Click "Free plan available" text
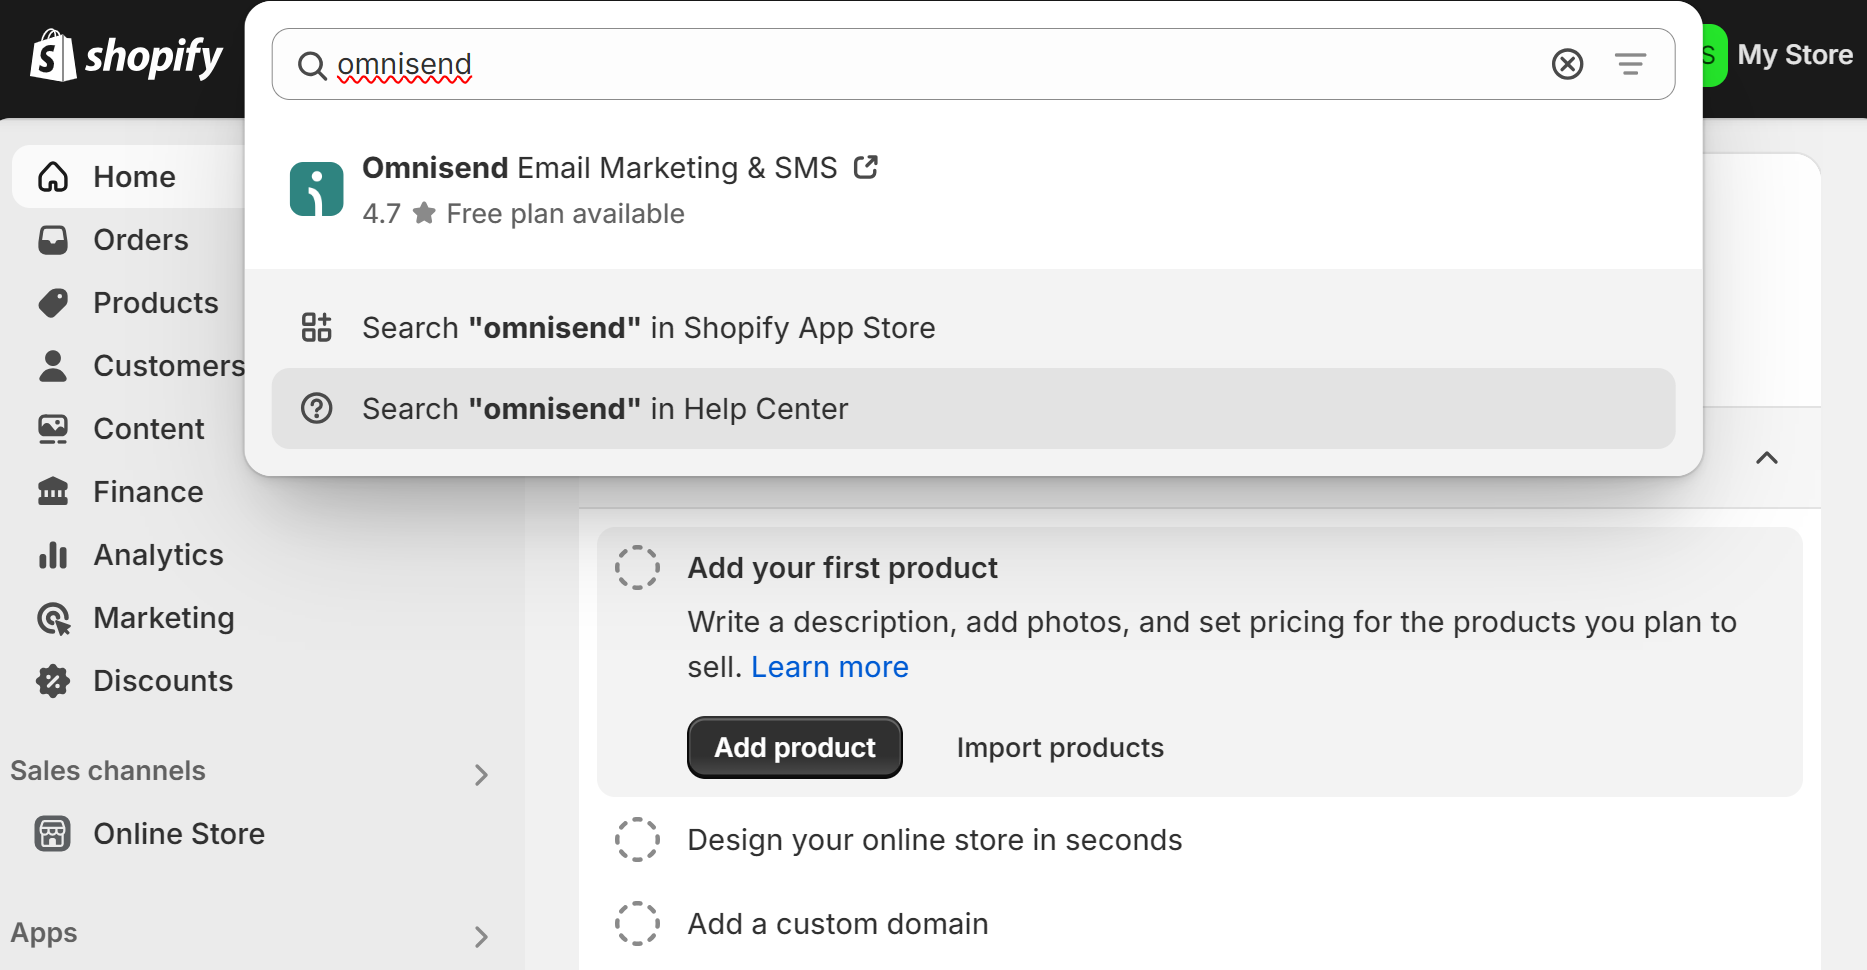 click(565, 213)
